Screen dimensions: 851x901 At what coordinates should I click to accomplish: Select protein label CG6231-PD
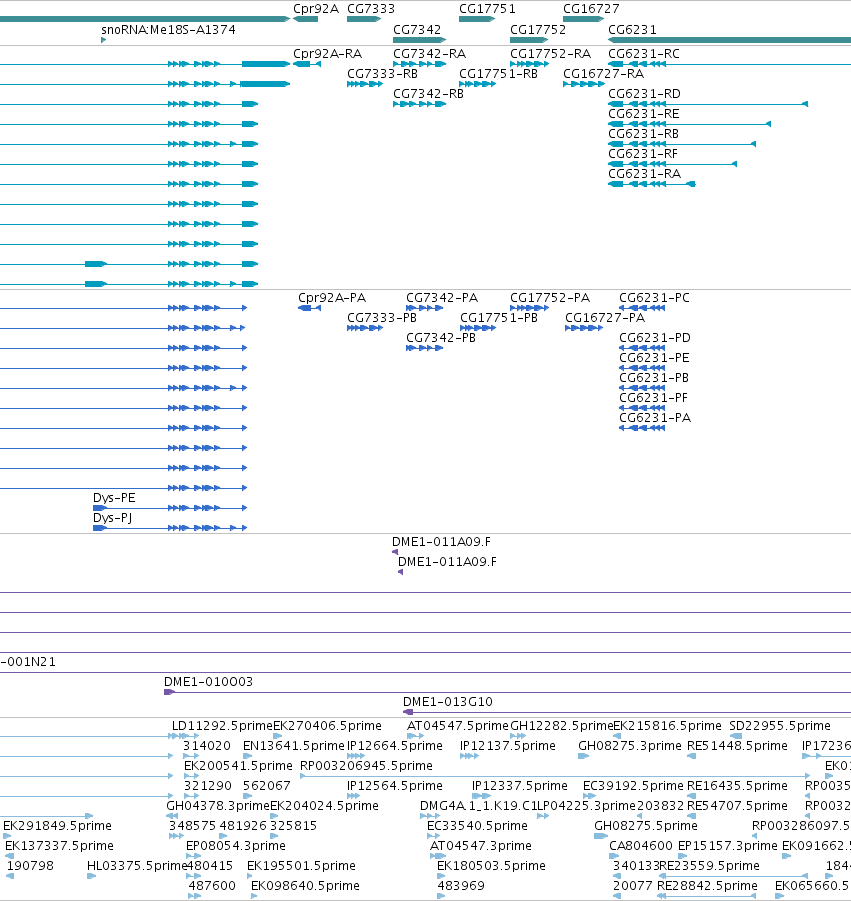(655, 338)
